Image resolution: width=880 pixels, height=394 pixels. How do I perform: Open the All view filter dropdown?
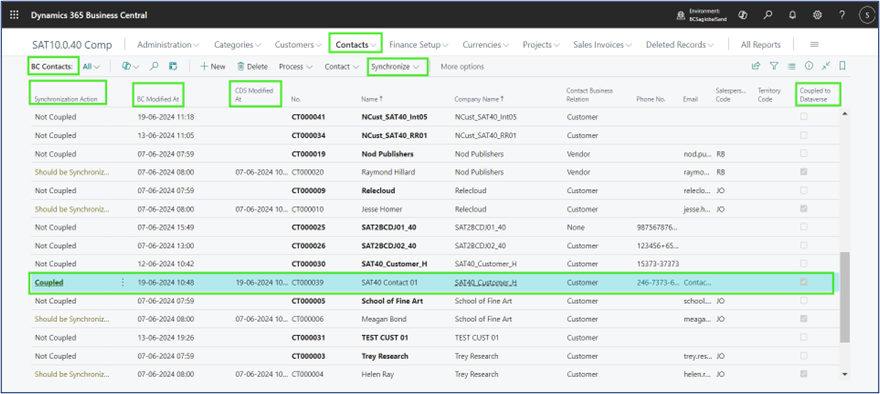pos(91,66)
